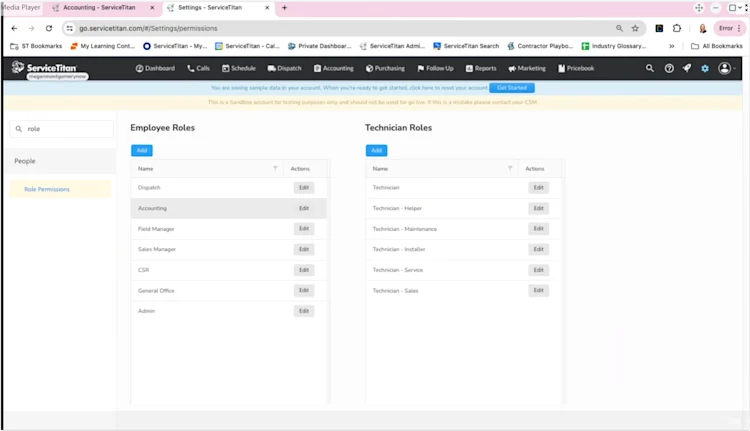Edit the CSR role
Screen dimensions: 750x431
coord(304,270)
